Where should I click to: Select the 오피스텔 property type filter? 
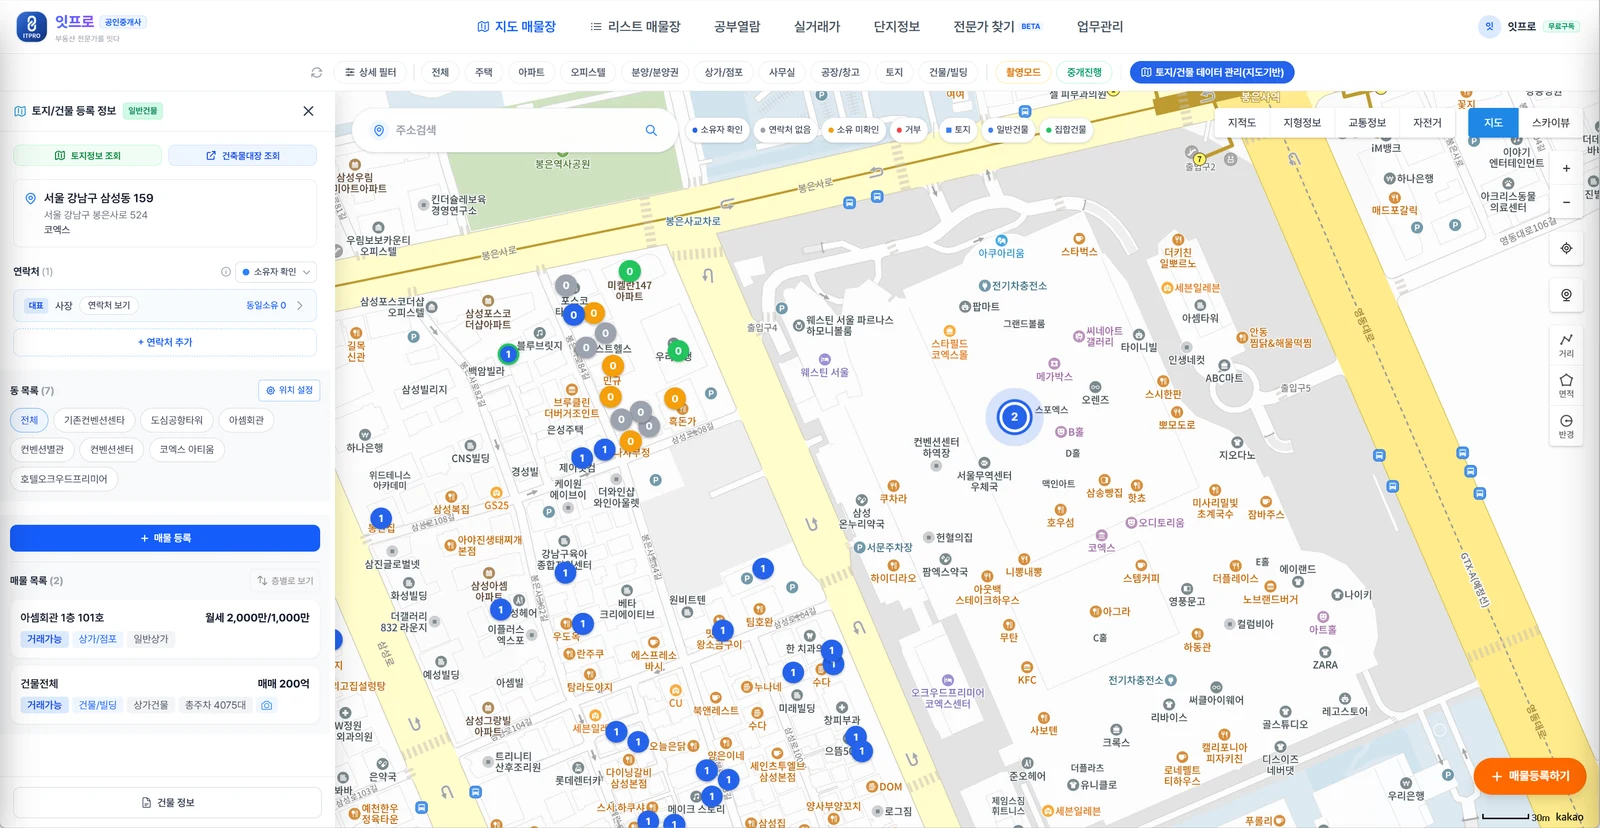pyautogui.click(x=588, y=72)
